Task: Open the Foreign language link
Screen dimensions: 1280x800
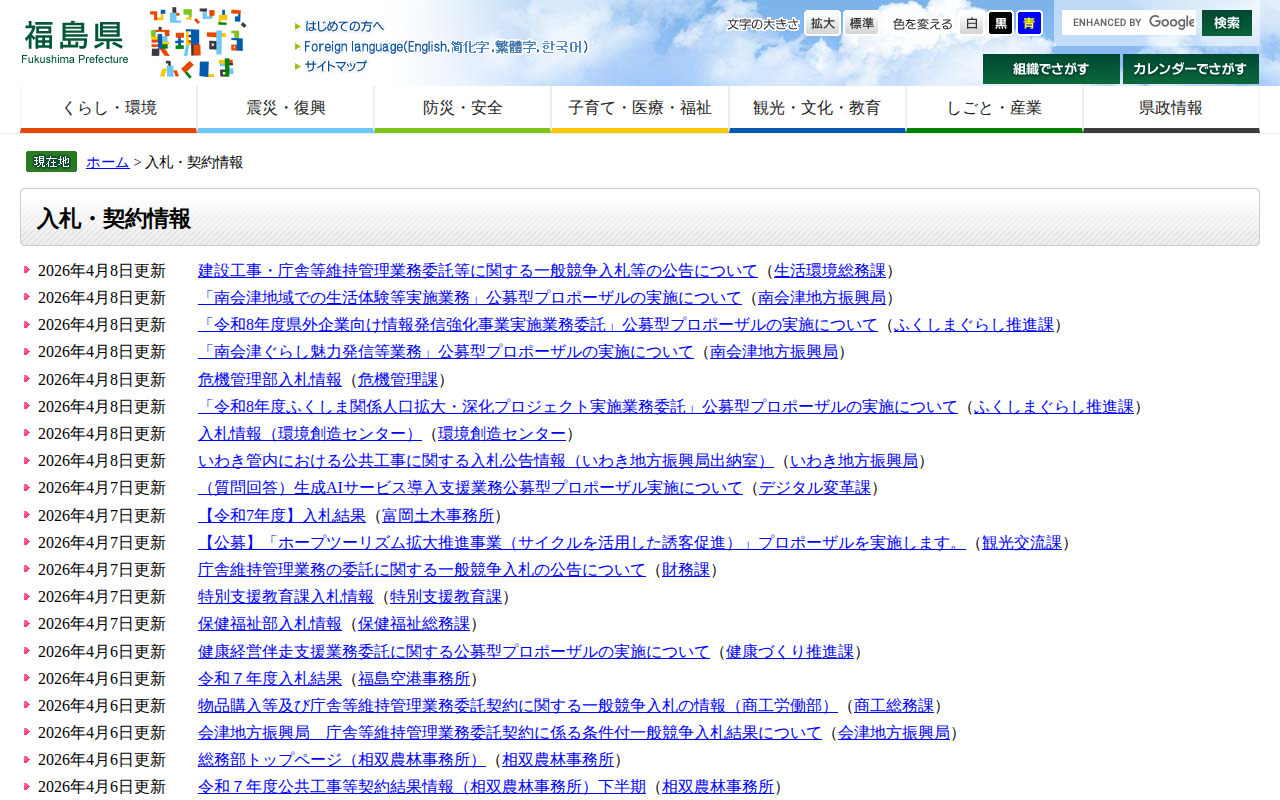Action: tap(446, 46)
